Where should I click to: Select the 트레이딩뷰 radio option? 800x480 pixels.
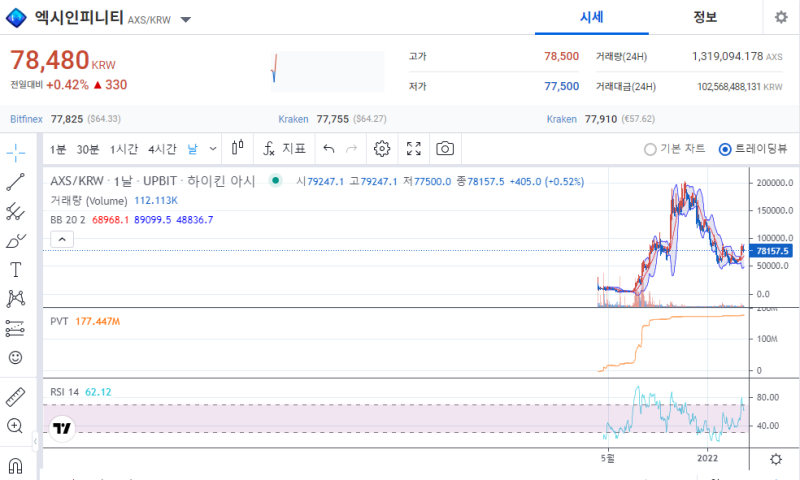(x=753, y=149)
